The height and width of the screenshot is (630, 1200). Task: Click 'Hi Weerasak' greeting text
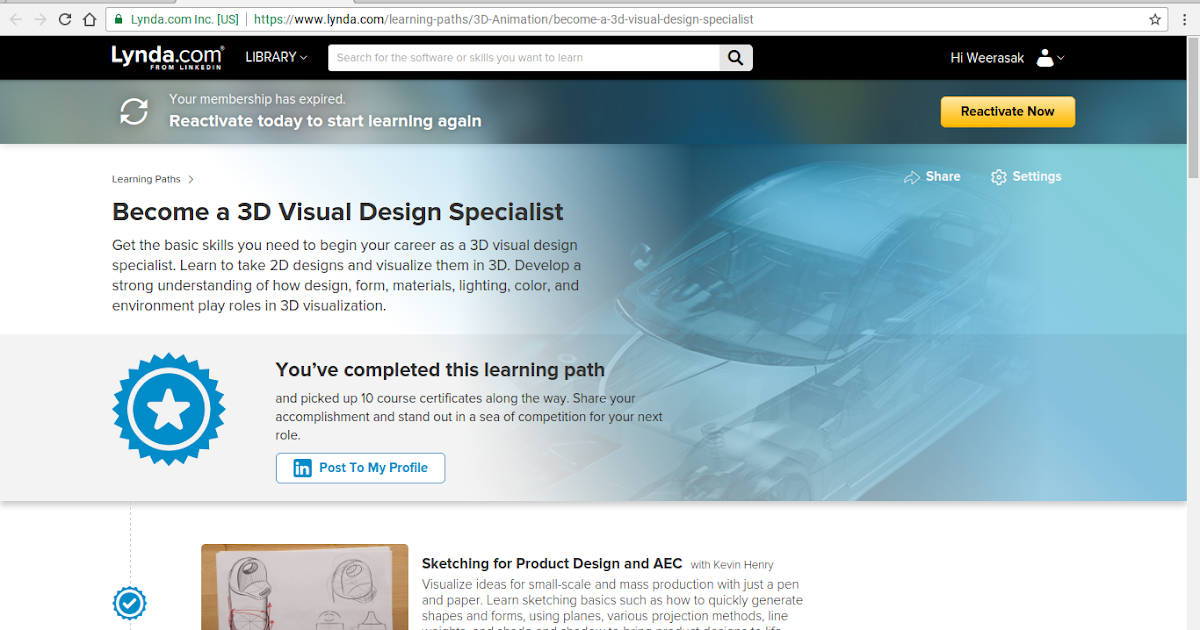point(987,58)
